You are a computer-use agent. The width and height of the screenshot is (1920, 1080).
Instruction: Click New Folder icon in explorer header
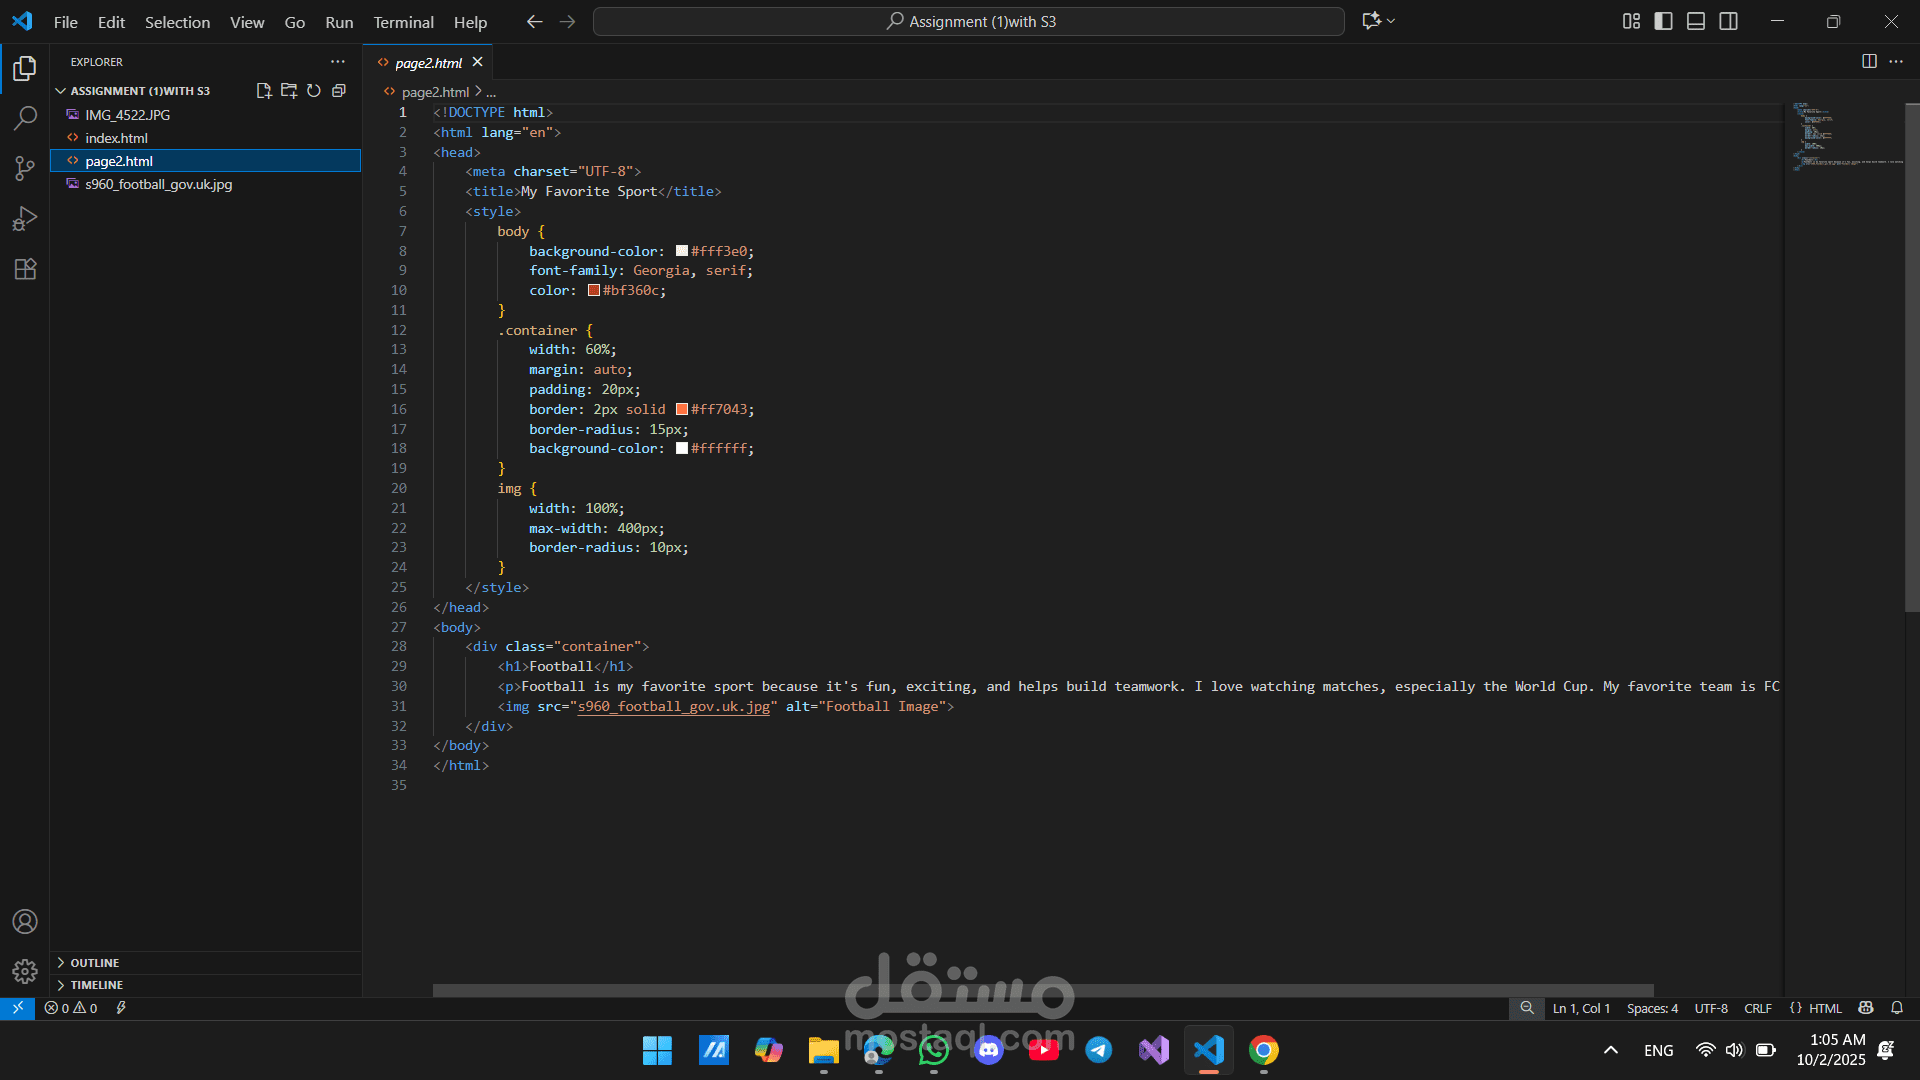(289, 91)
